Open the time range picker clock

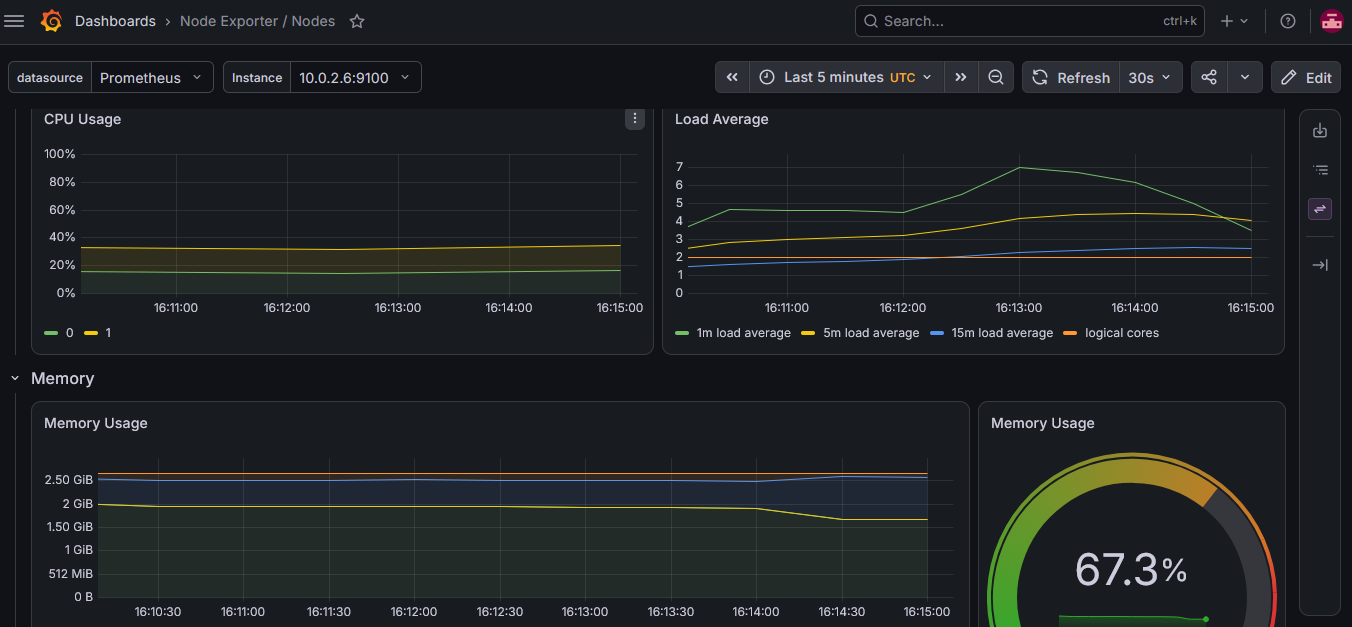coord(846,77)
